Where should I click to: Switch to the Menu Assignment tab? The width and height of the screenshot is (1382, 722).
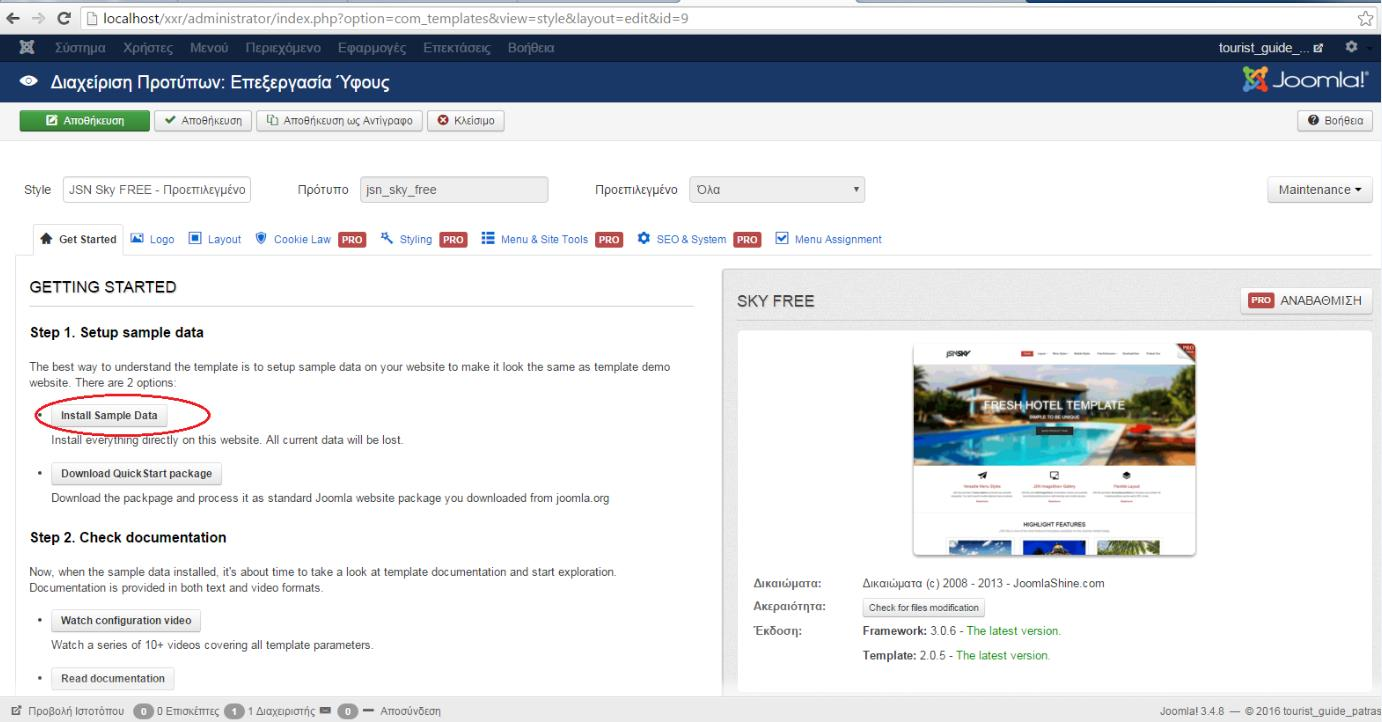click(x=829, y=239)
